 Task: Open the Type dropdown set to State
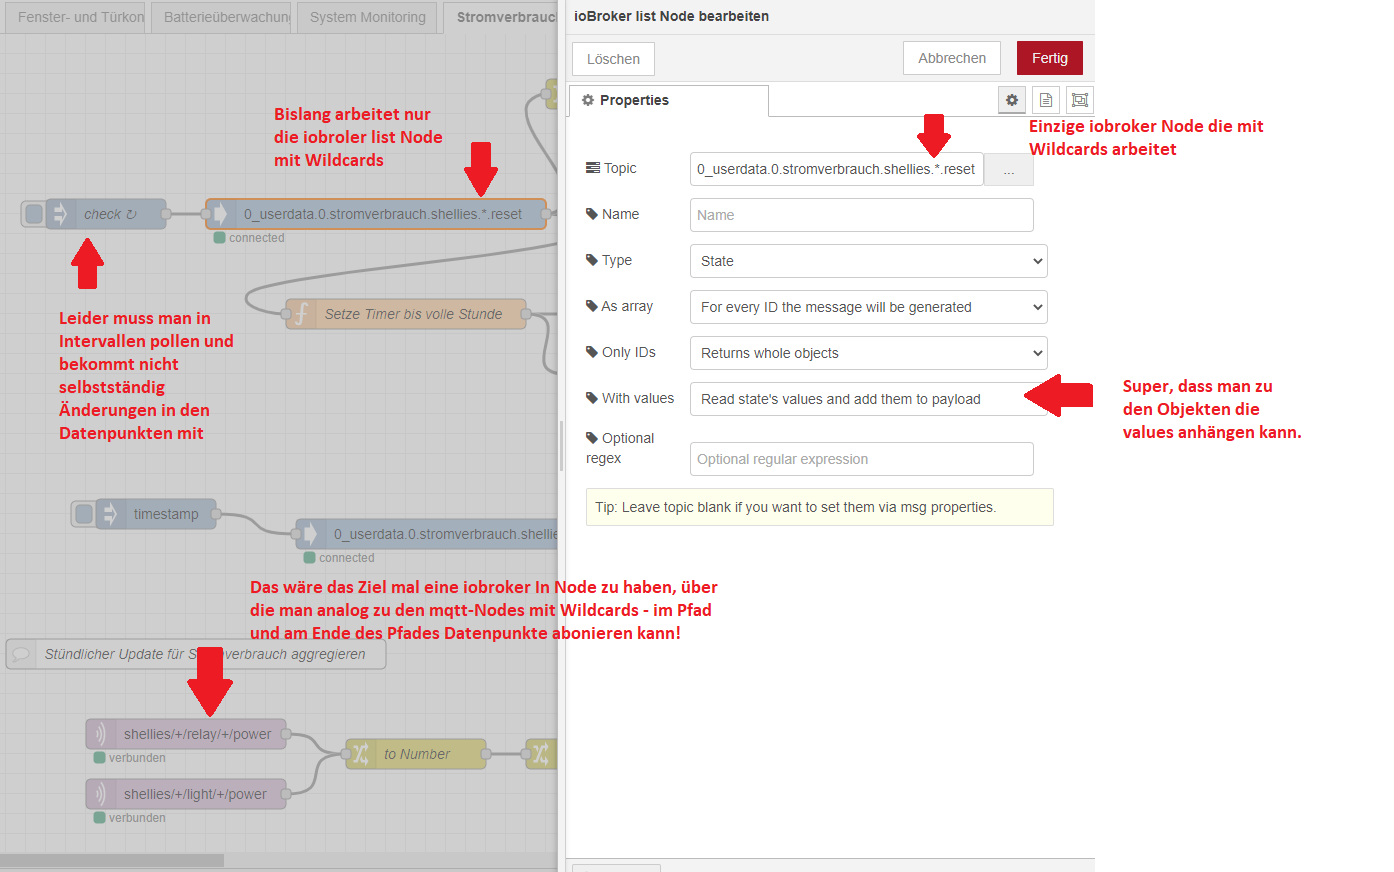pos(868,261)
